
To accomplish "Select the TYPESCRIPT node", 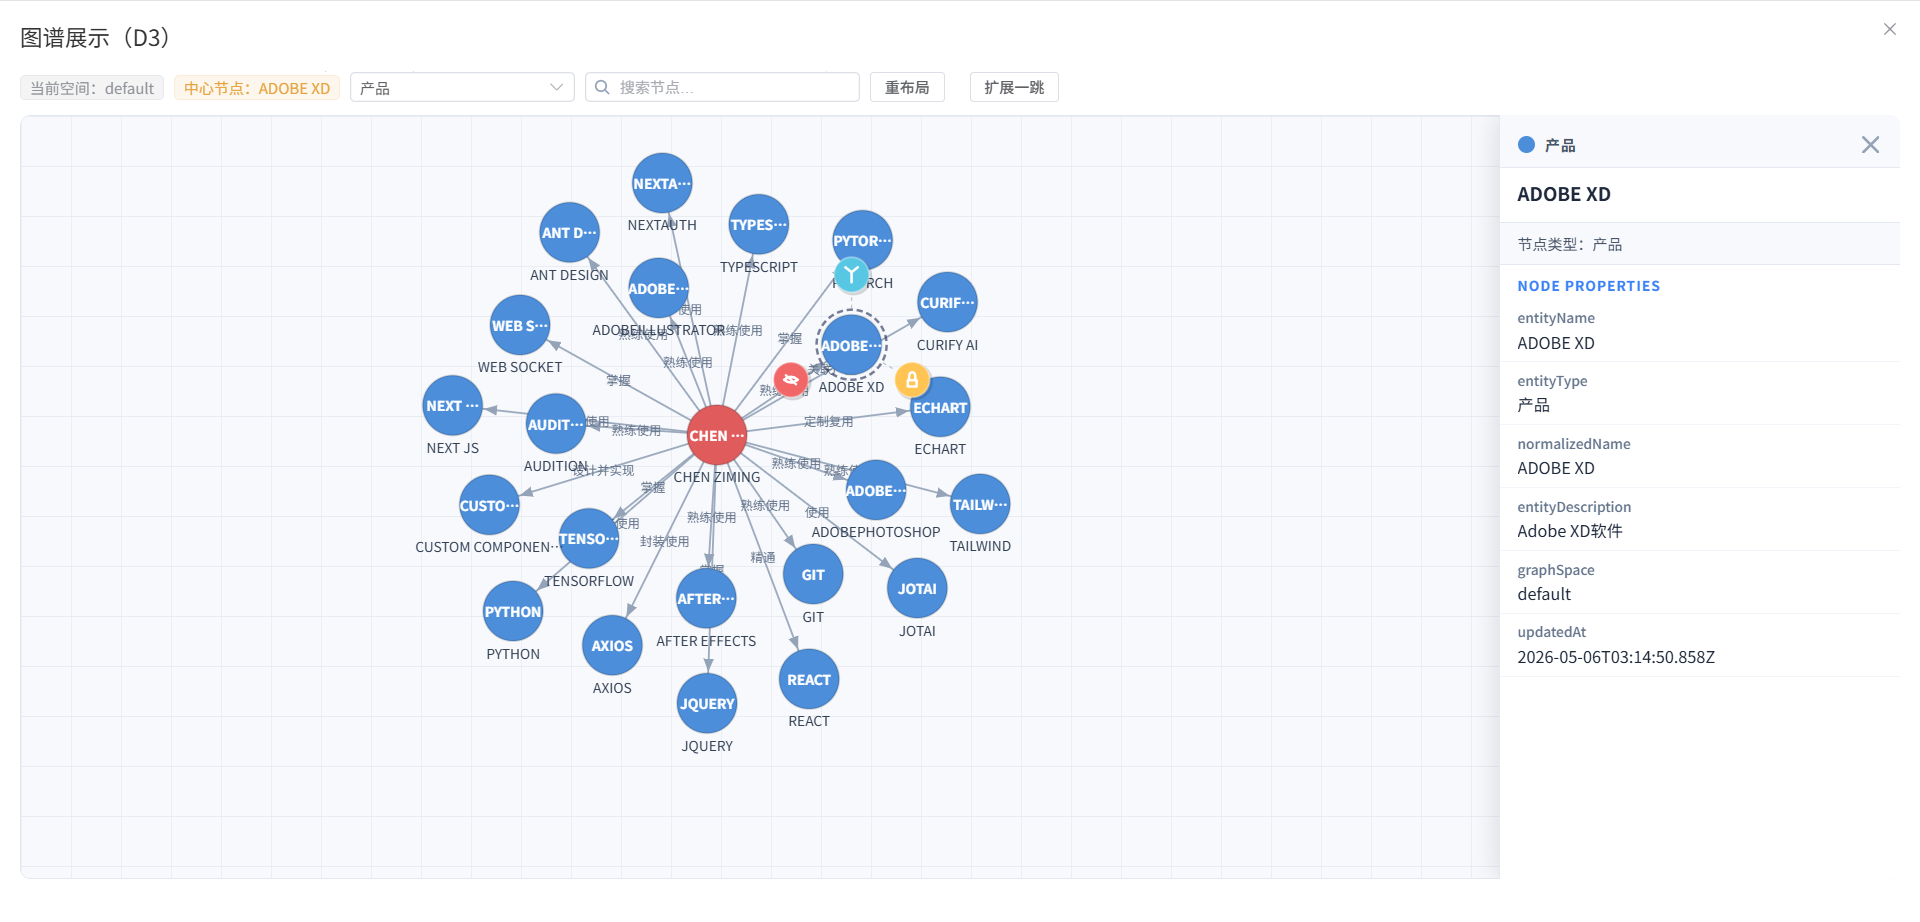I will [758, 225].
